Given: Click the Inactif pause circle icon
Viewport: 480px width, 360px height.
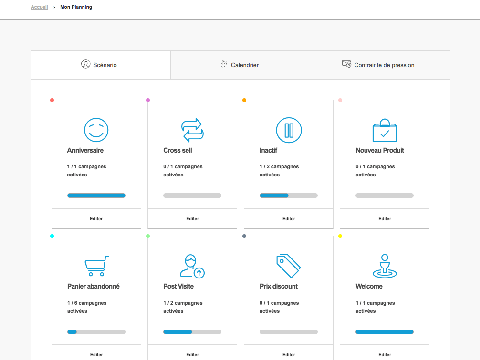Looking at the screenshot, I should tap(289, 130).
